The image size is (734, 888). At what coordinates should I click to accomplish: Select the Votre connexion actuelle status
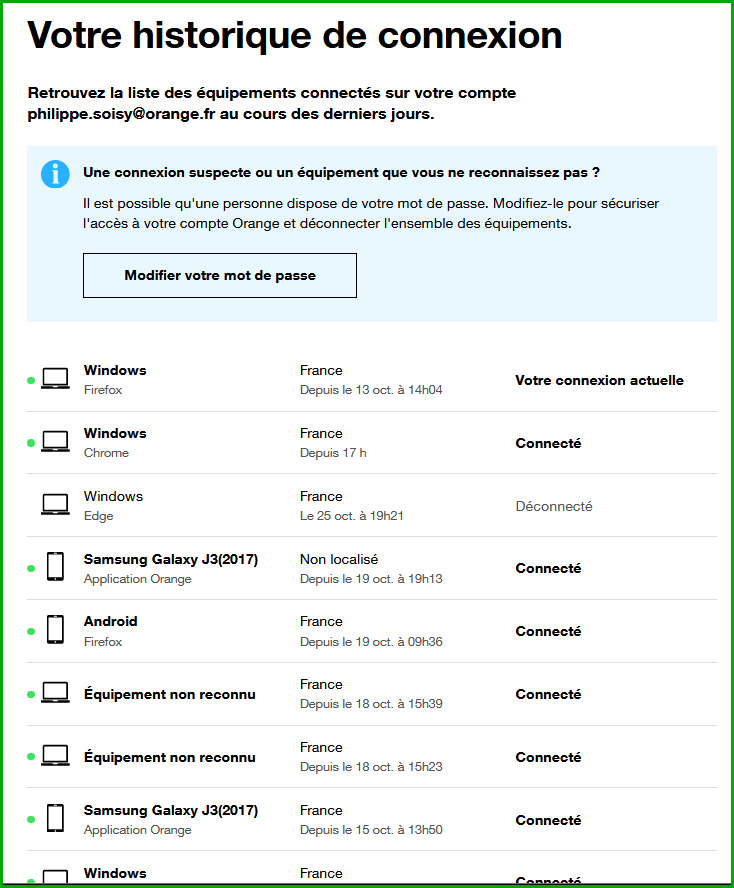[x=599, y=380]
